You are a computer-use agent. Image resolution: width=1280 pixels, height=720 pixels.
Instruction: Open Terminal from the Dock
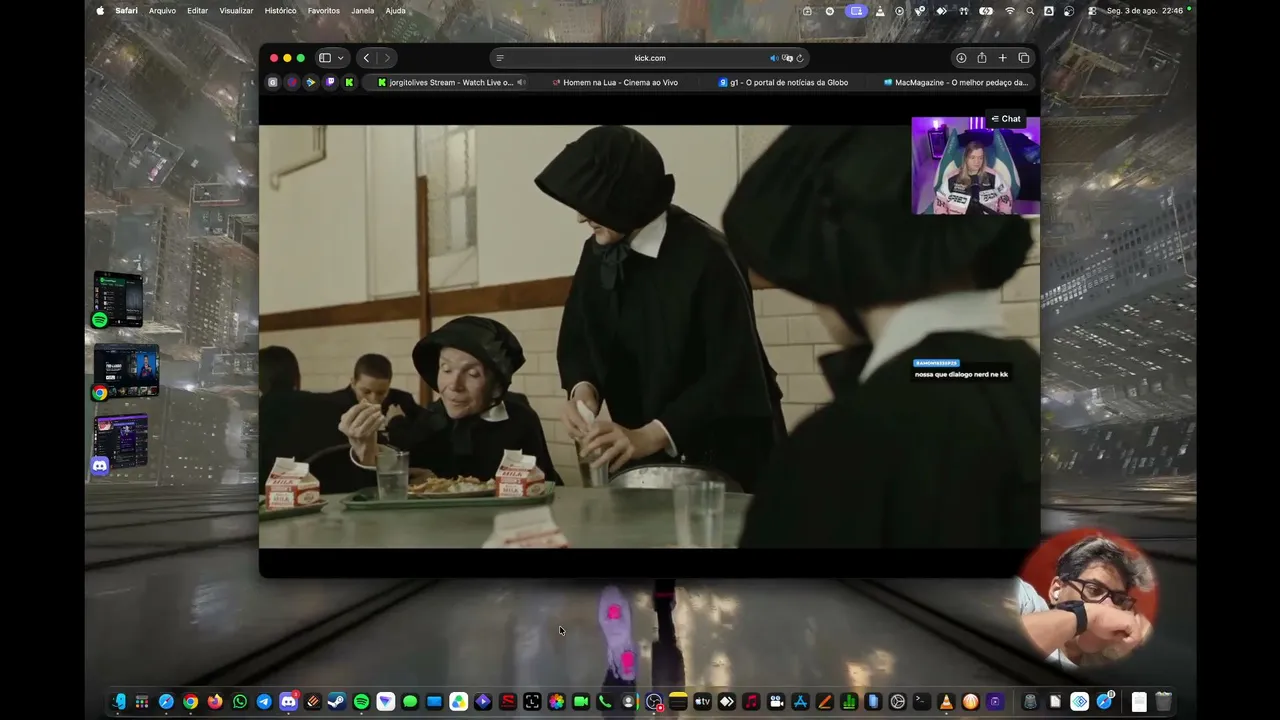(921, 702)
